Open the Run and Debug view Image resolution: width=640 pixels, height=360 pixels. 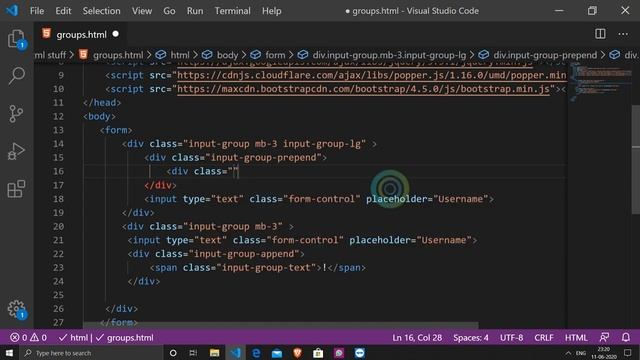click(16, 151)
